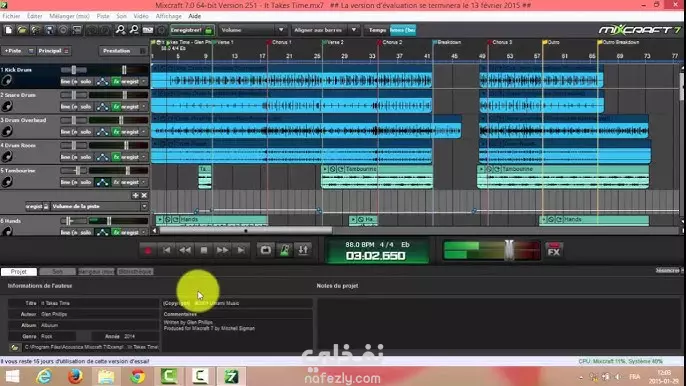Open arm dropdown arrow on Tambourine track

tap(144, 182)
